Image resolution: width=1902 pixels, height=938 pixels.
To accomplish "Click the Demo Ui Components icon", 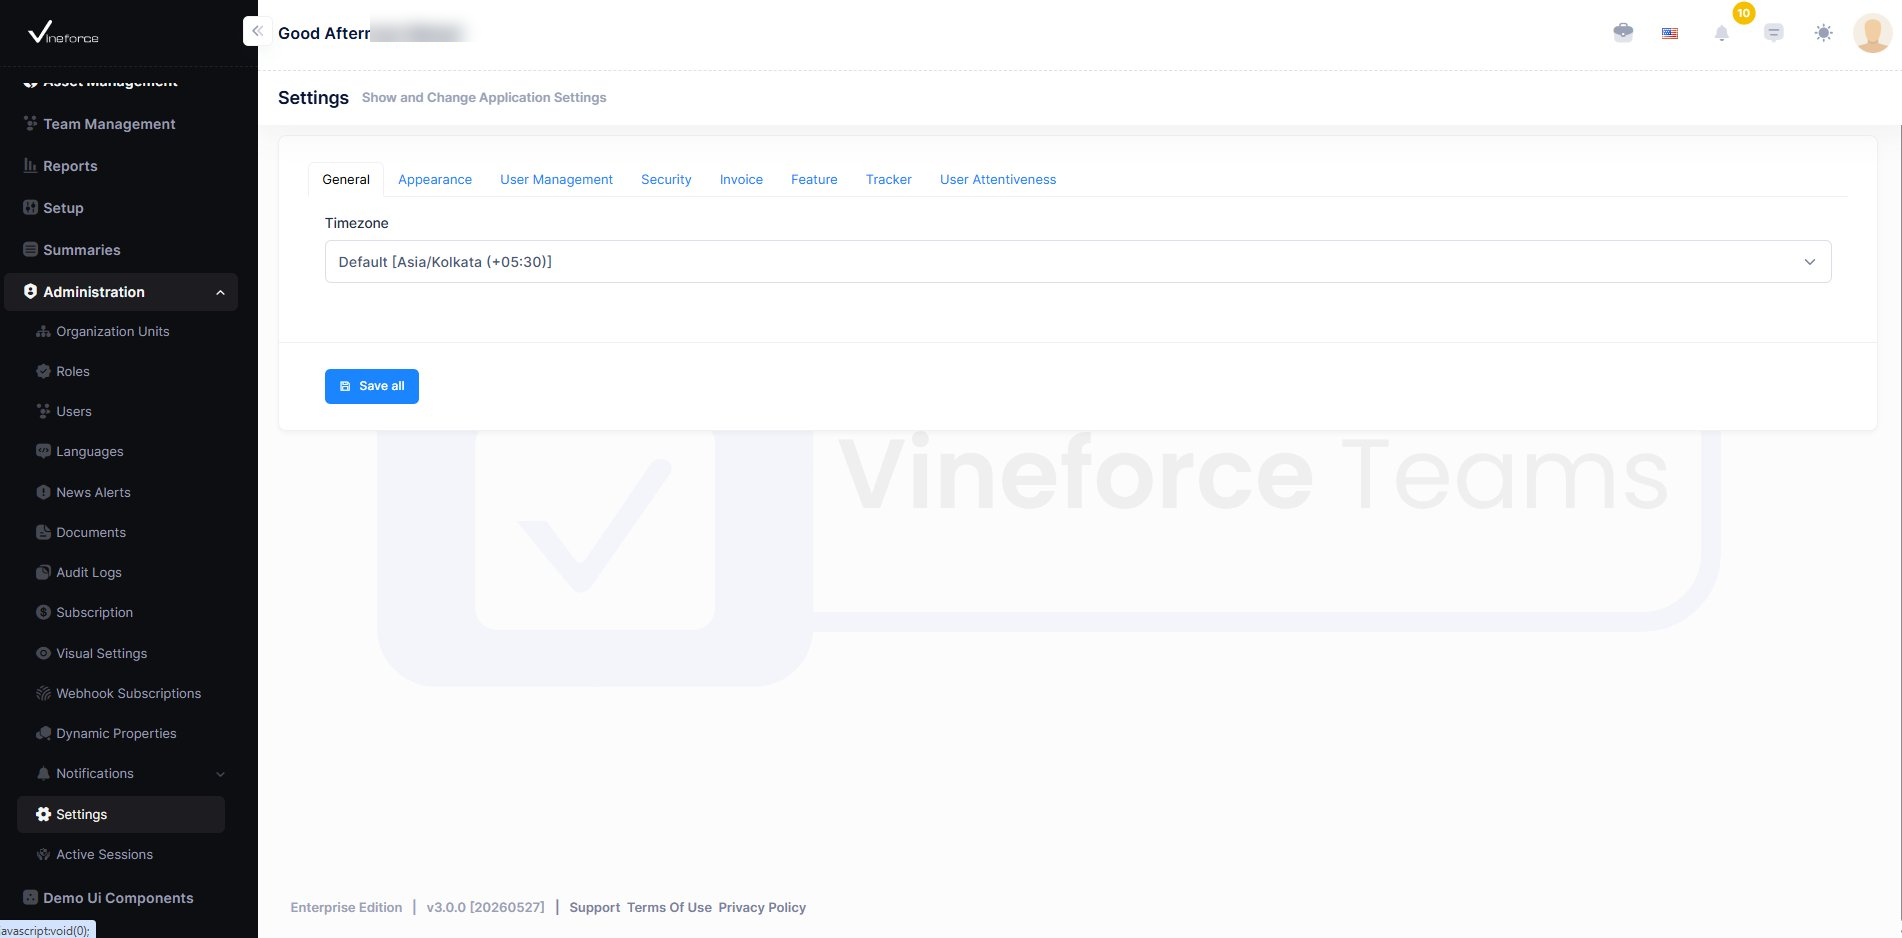I will 30,898.
